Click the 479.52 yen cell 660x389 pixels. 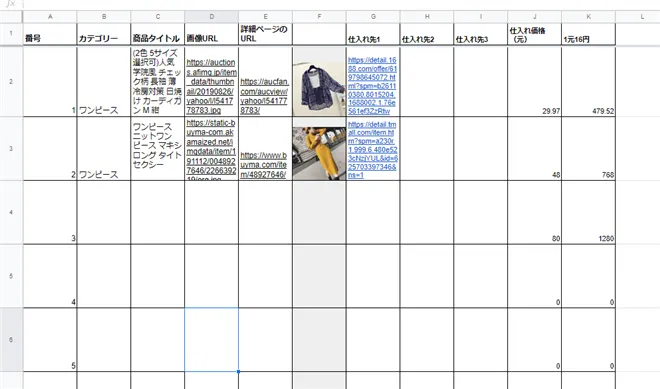(588, 81)
